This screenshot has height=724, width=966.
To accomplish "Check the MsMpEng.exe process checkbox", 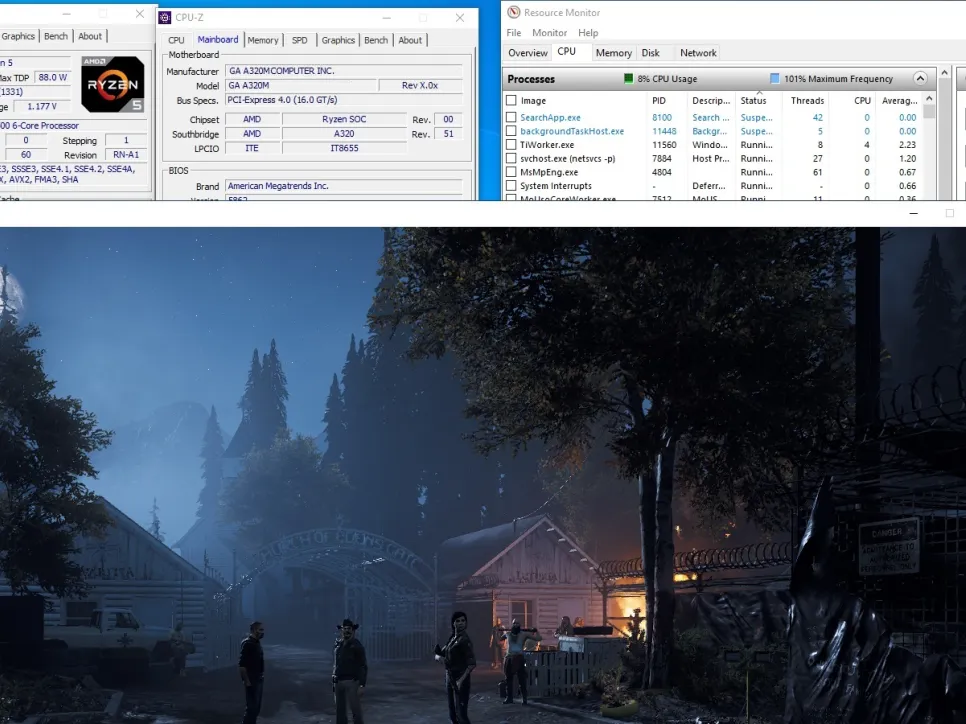I will [511, 172].
